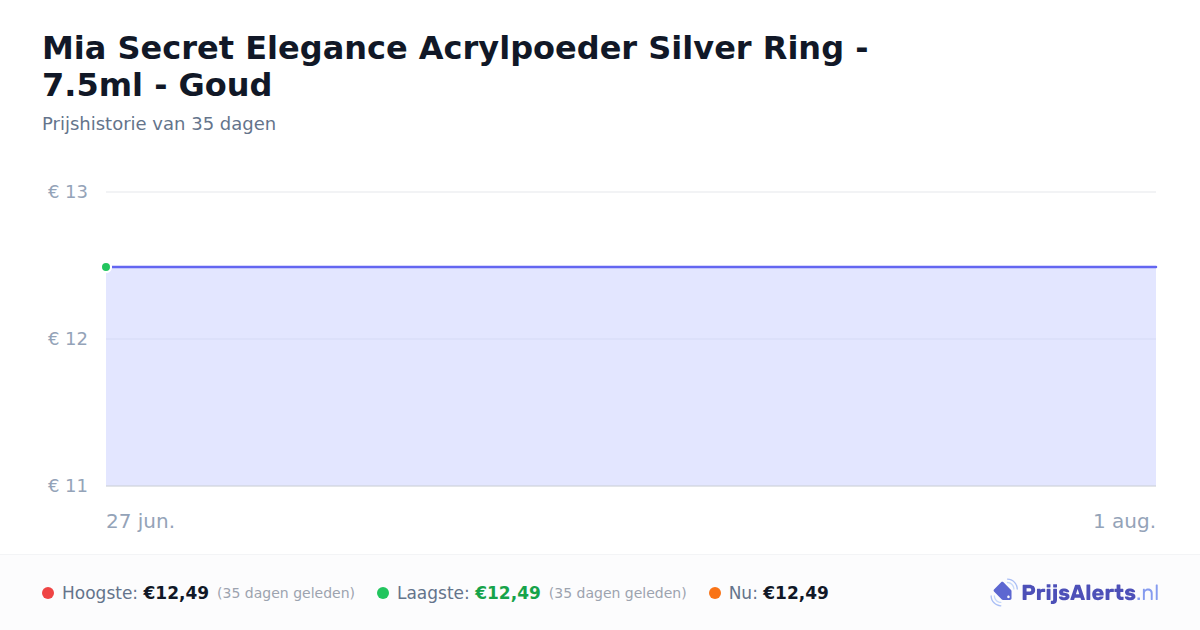Viewport: 1200px width, 630px height.
Task: Click the € 12 axis label
Action: pyautogui.click(x=68, y=339)
